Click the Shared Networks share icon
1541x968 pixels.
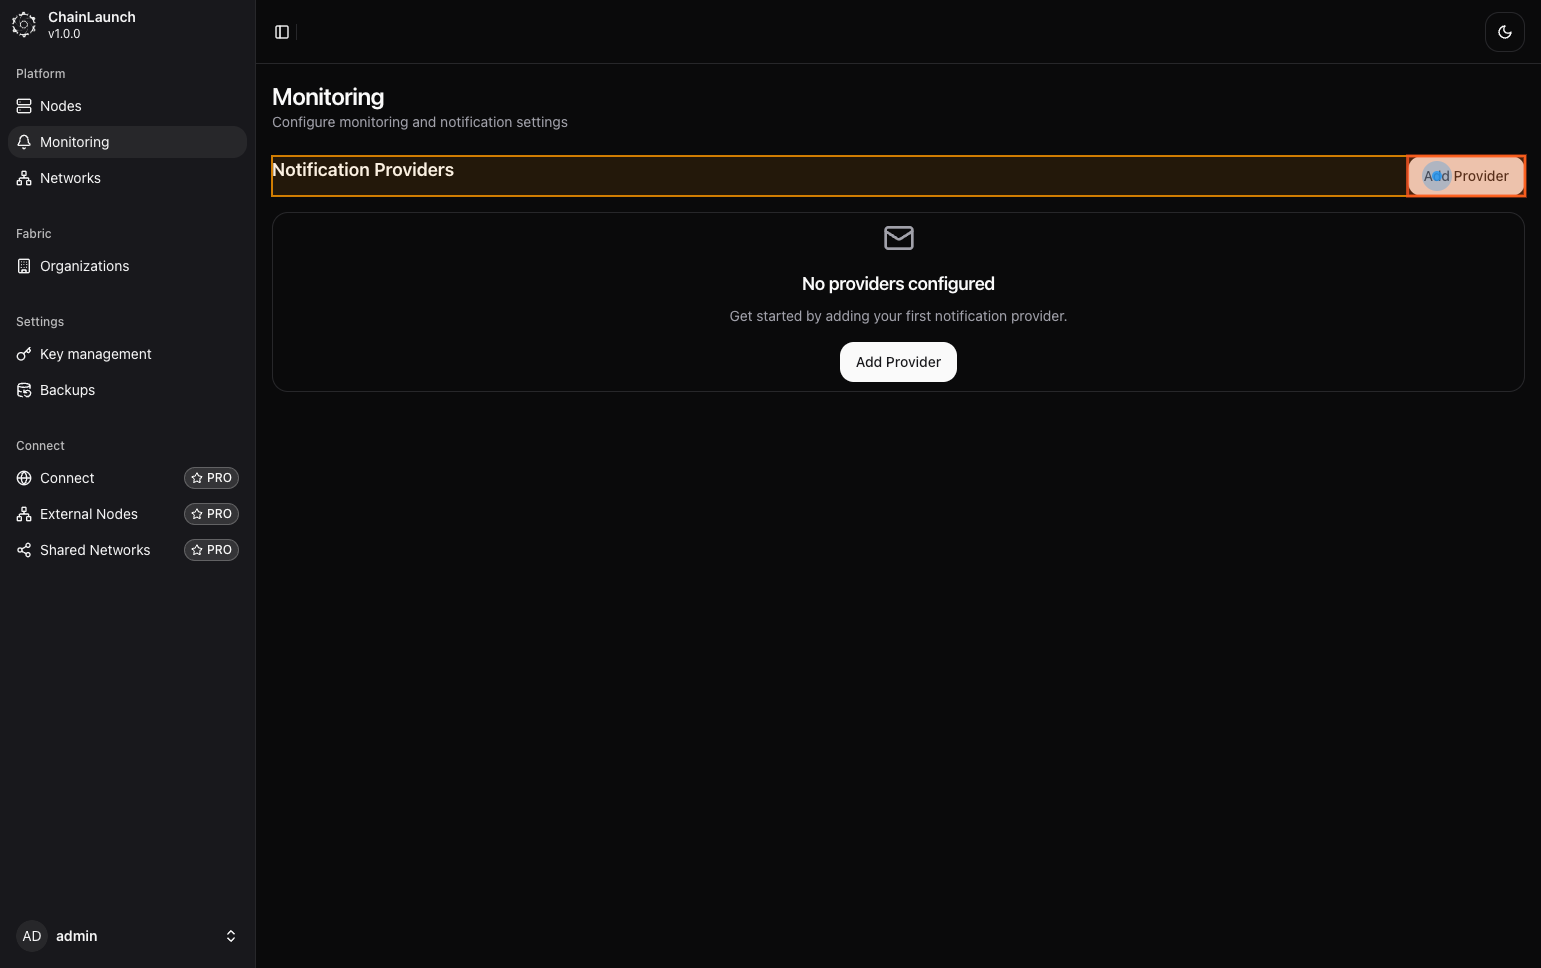coord(24,550)
